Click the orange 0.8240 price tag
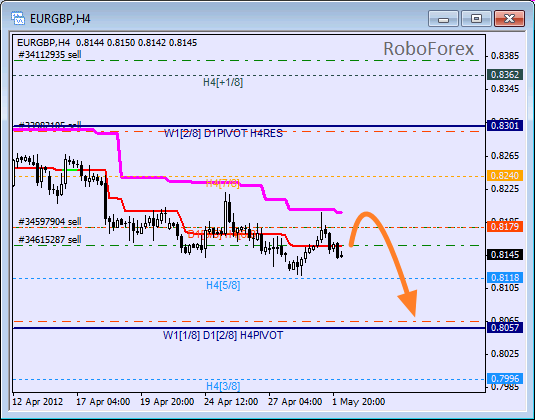The image size is (535, 420). [505, 176]
